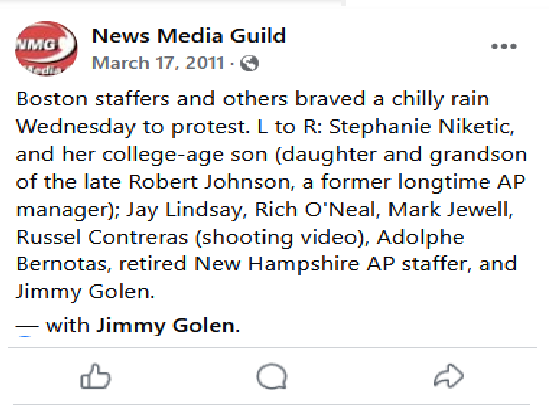Visit the News Media Guild page name
551x409 pixels.
(x=189, y=36)
